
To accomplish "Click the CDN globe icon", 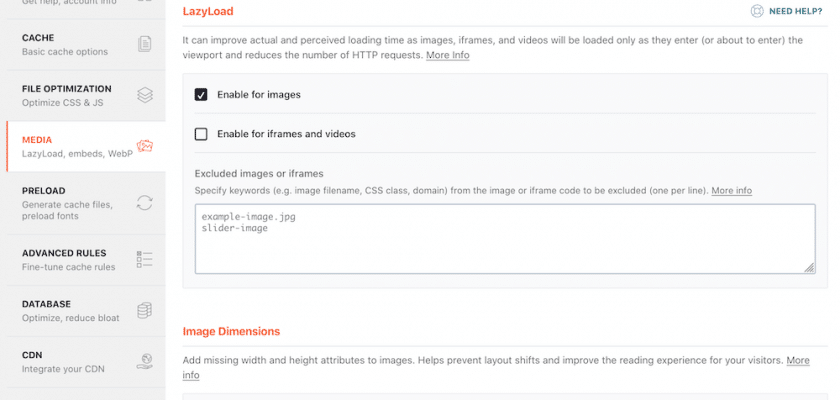I will point(145,361).
